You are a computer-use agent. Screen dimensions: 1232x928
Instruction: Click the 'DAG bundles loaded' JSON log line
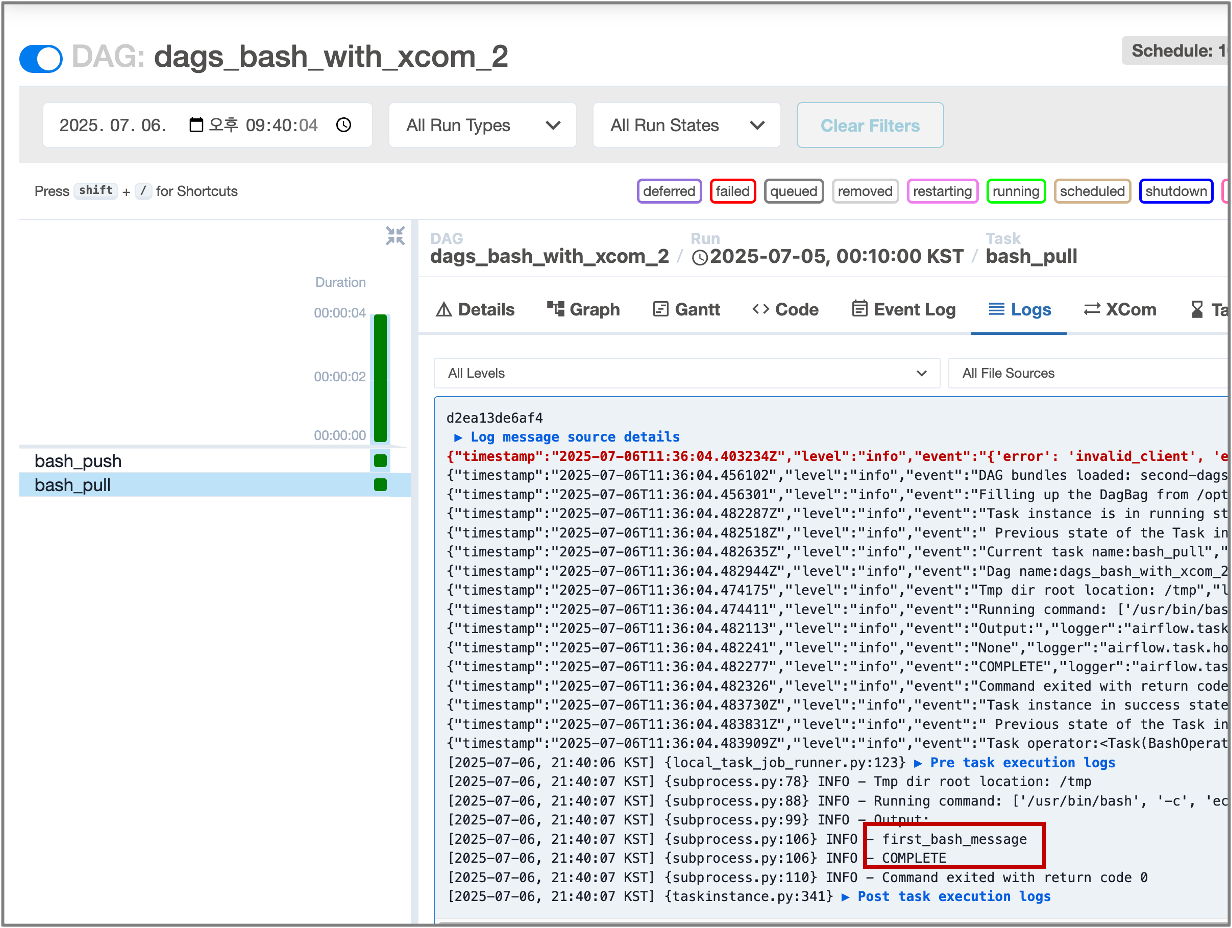837,475
